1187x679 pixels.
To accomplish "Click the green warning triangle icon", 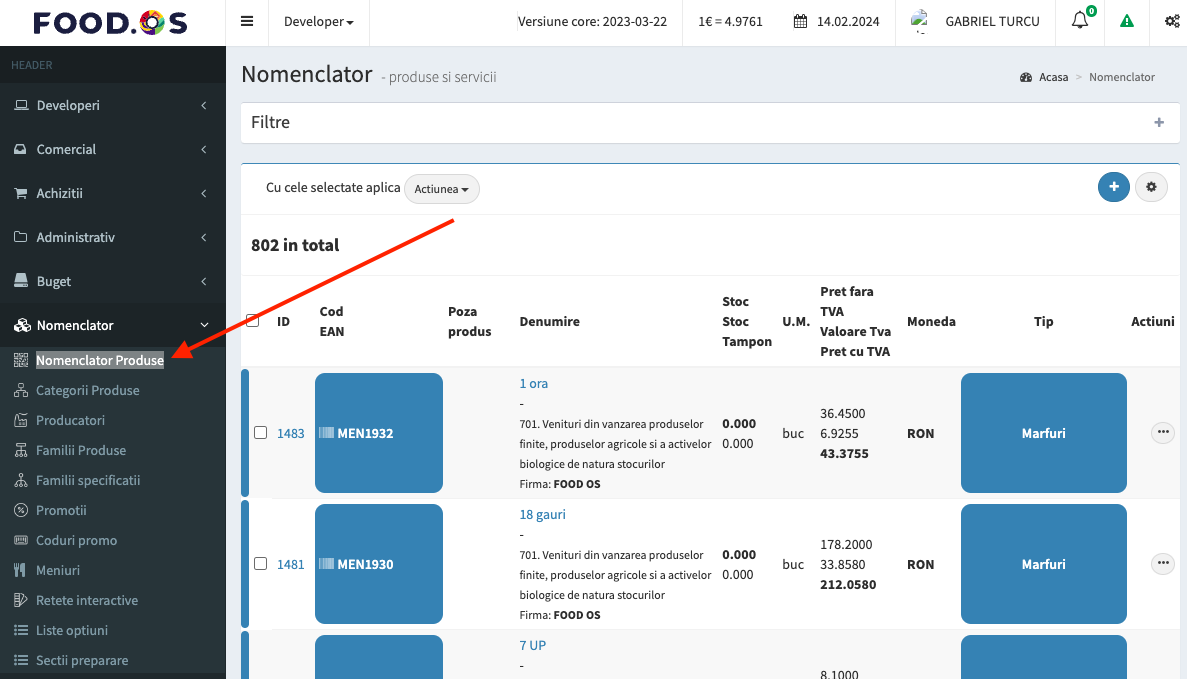I will 1126,21.
